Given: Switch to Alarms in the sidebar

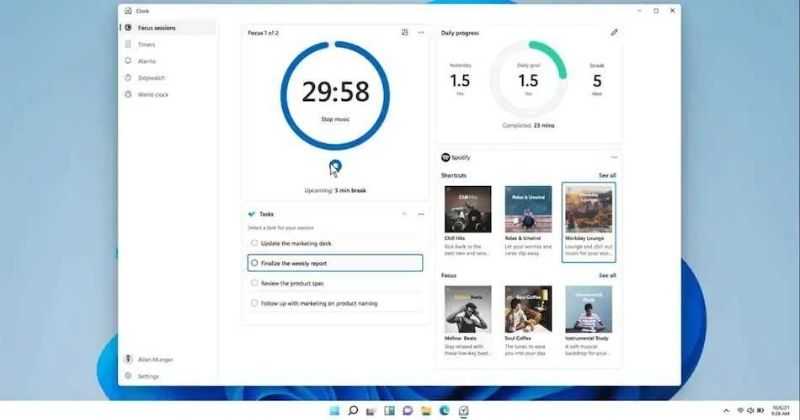Looking at the screenshot, I should pyautogui.click(x=168, y=61).
